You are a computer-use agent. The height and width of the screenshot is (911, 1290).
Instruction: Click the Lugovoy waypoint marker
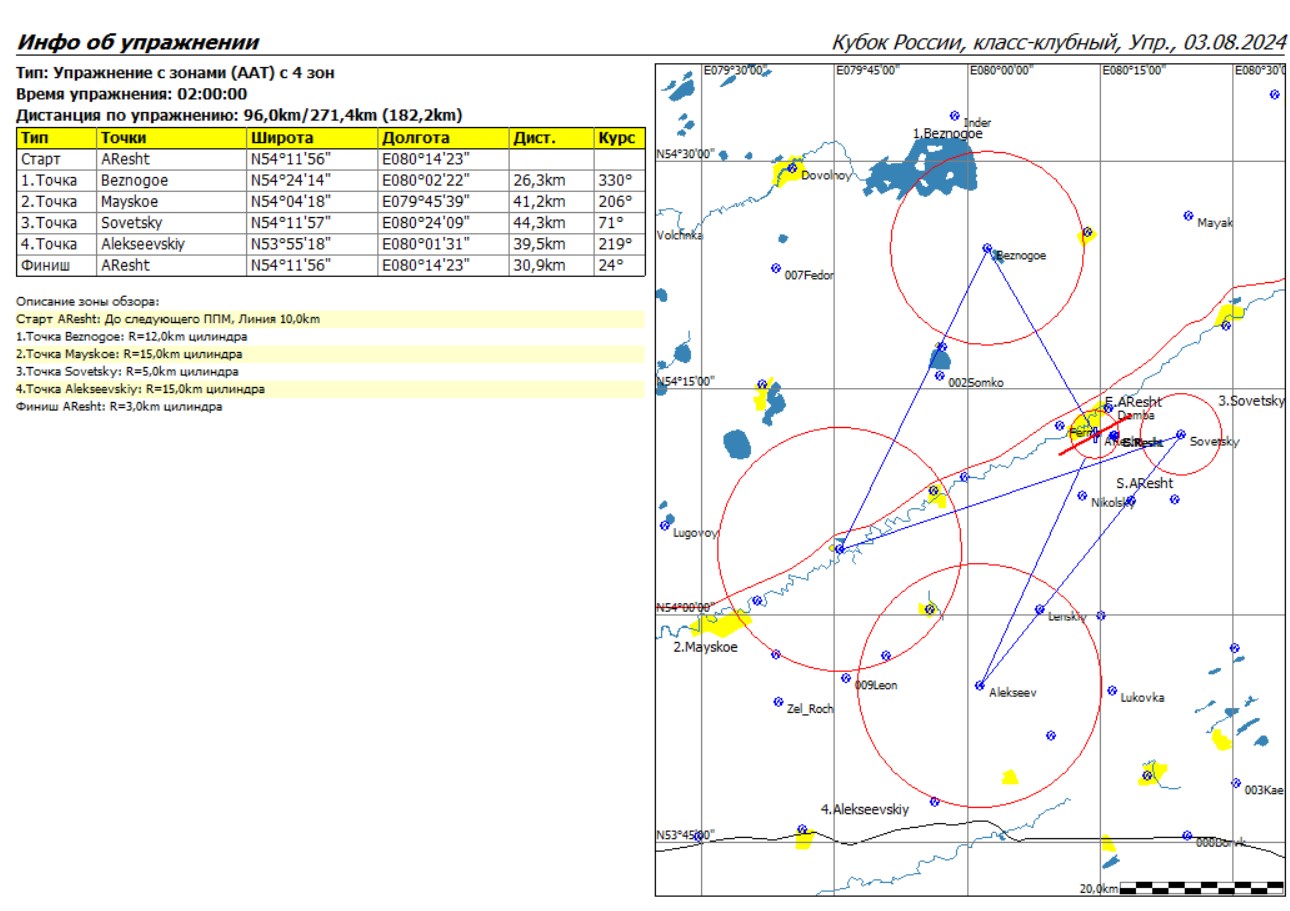[x=664, y=525]
